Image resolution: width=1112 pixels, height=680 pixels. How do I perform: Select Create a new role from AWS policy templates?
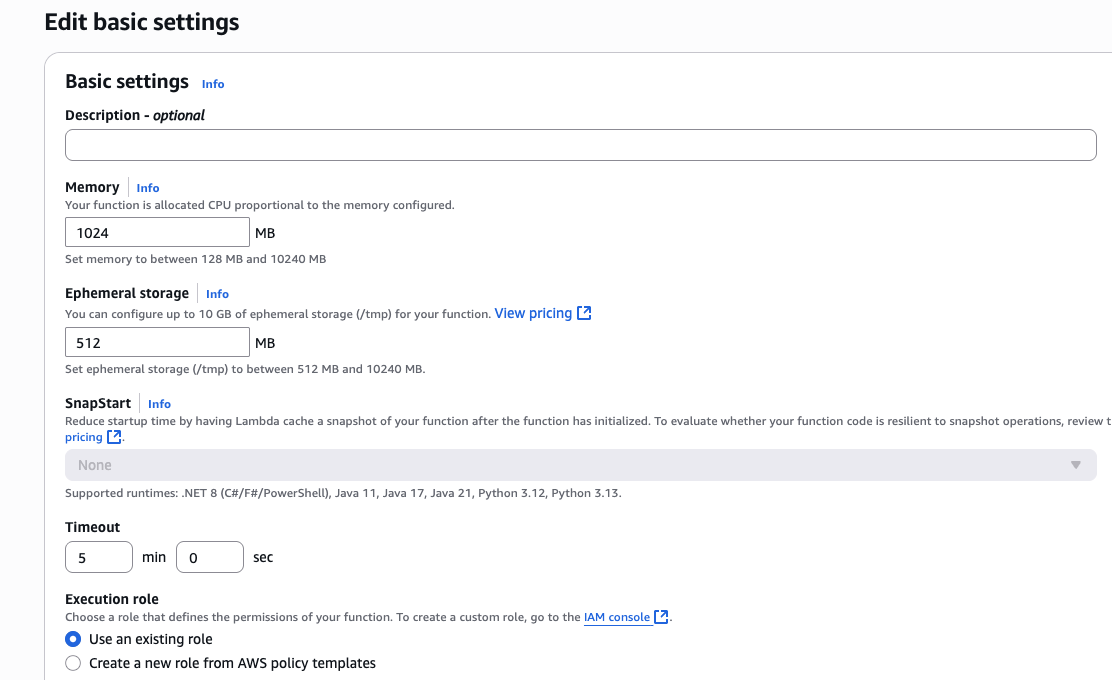[73, 663]
